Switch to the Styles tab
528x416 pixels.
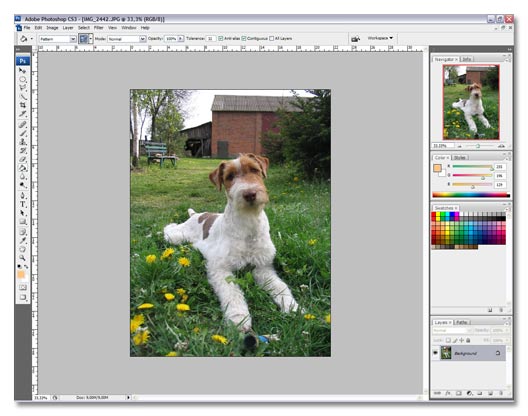[x=459, y=158]
